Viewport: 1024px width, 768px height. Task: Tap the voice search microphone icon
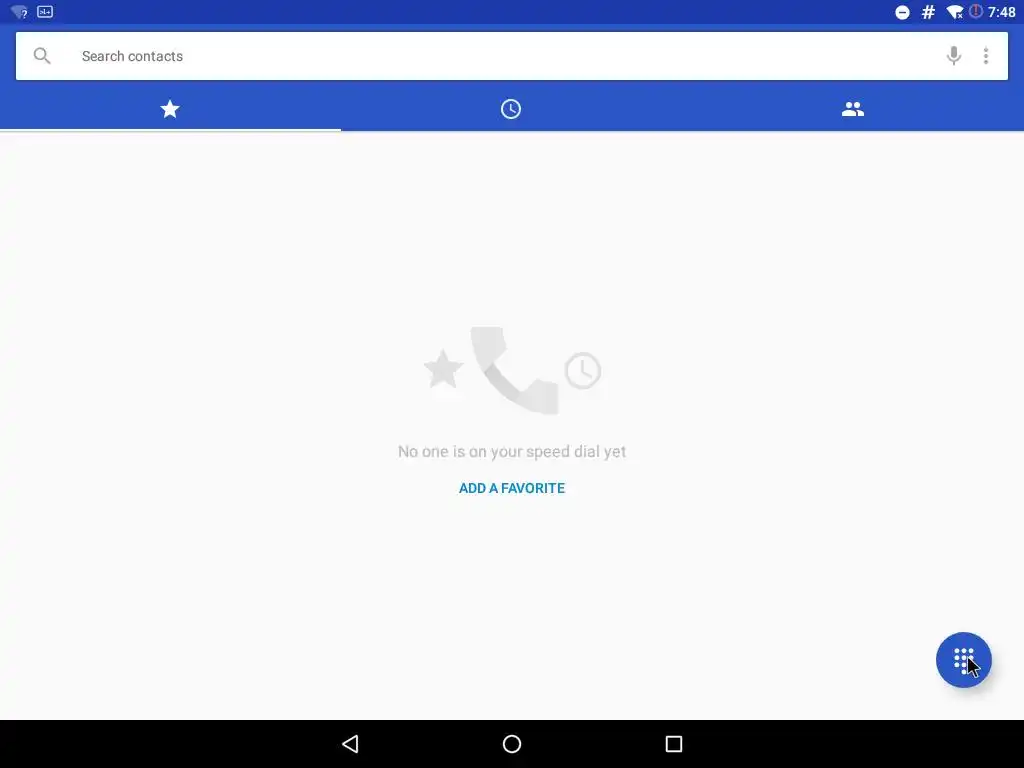click(x=953, y=56)
